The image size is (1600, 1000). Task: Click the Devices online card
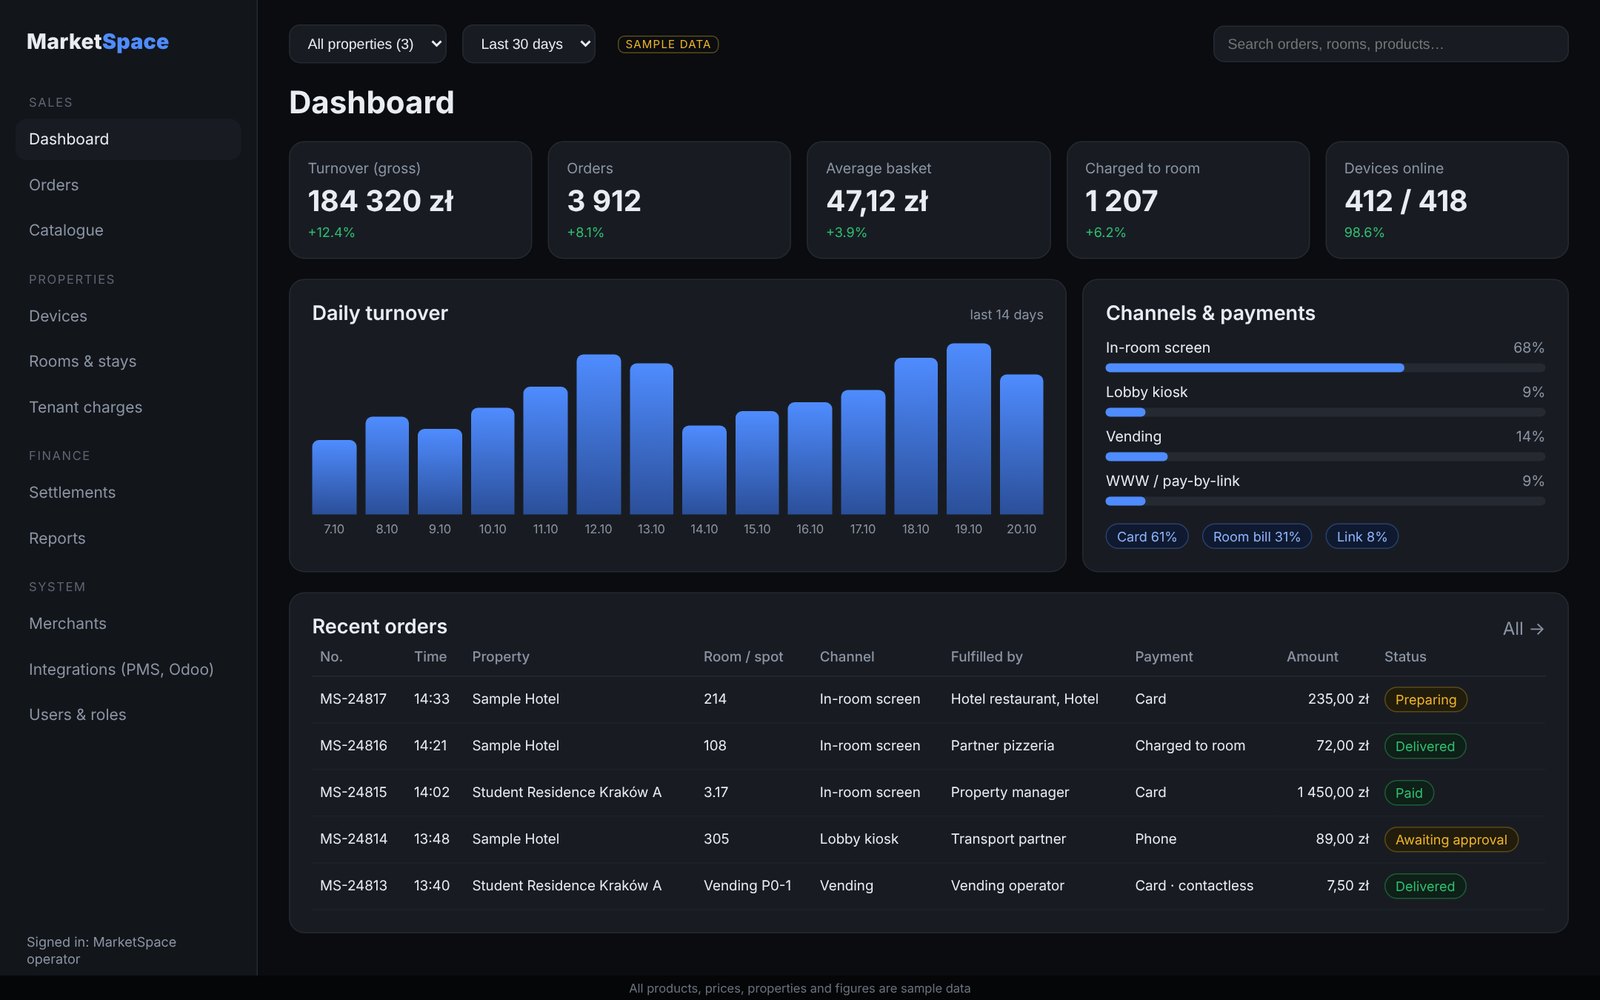click(x=1446, y=200)
